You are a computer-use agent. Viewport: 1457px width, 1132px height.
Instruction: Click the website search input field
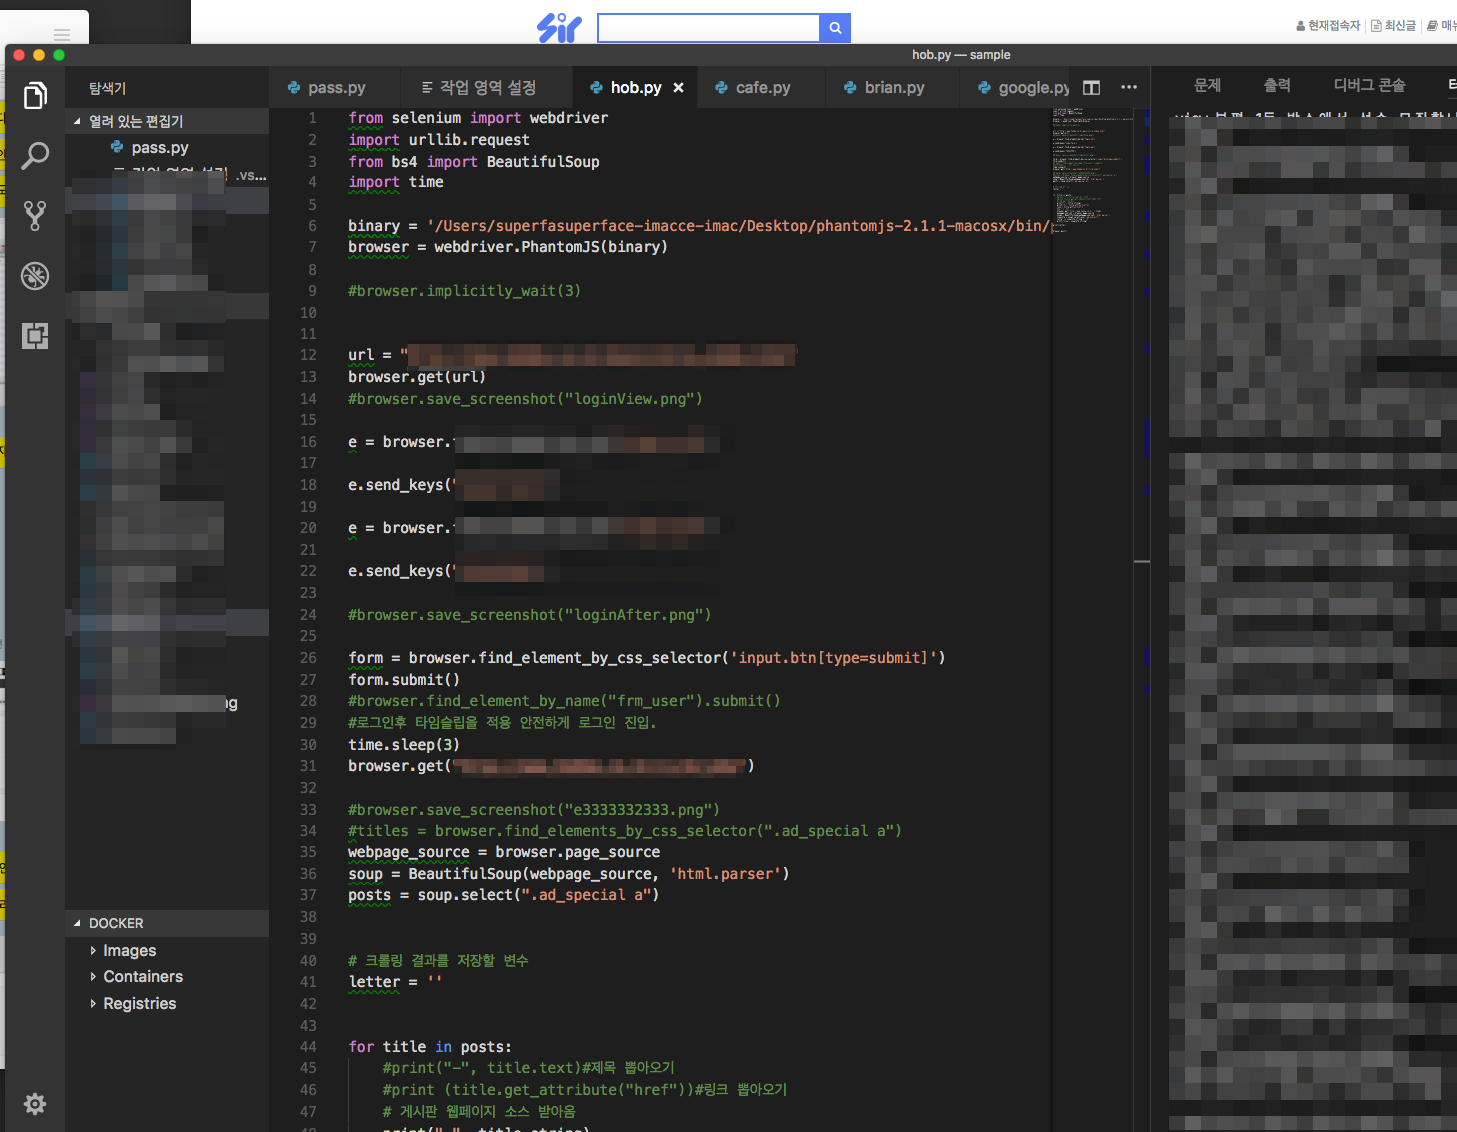click(708, 28)
